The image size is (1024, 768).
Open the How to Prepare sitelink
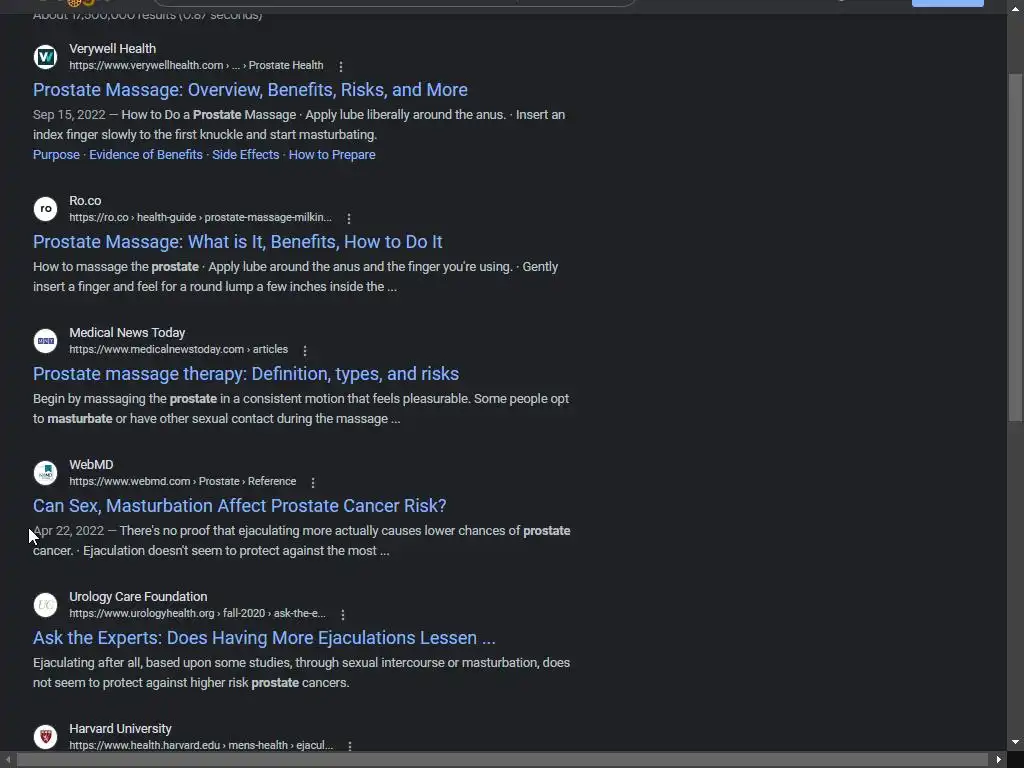332,155
